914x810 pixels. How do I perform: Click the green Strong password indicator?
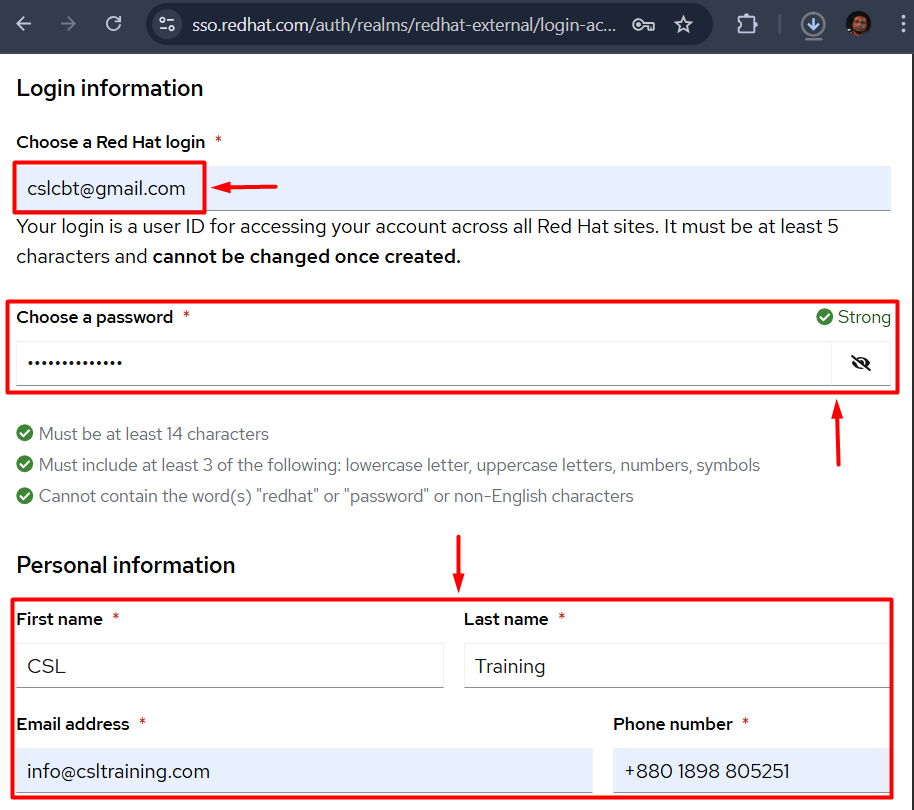point(853,317)
